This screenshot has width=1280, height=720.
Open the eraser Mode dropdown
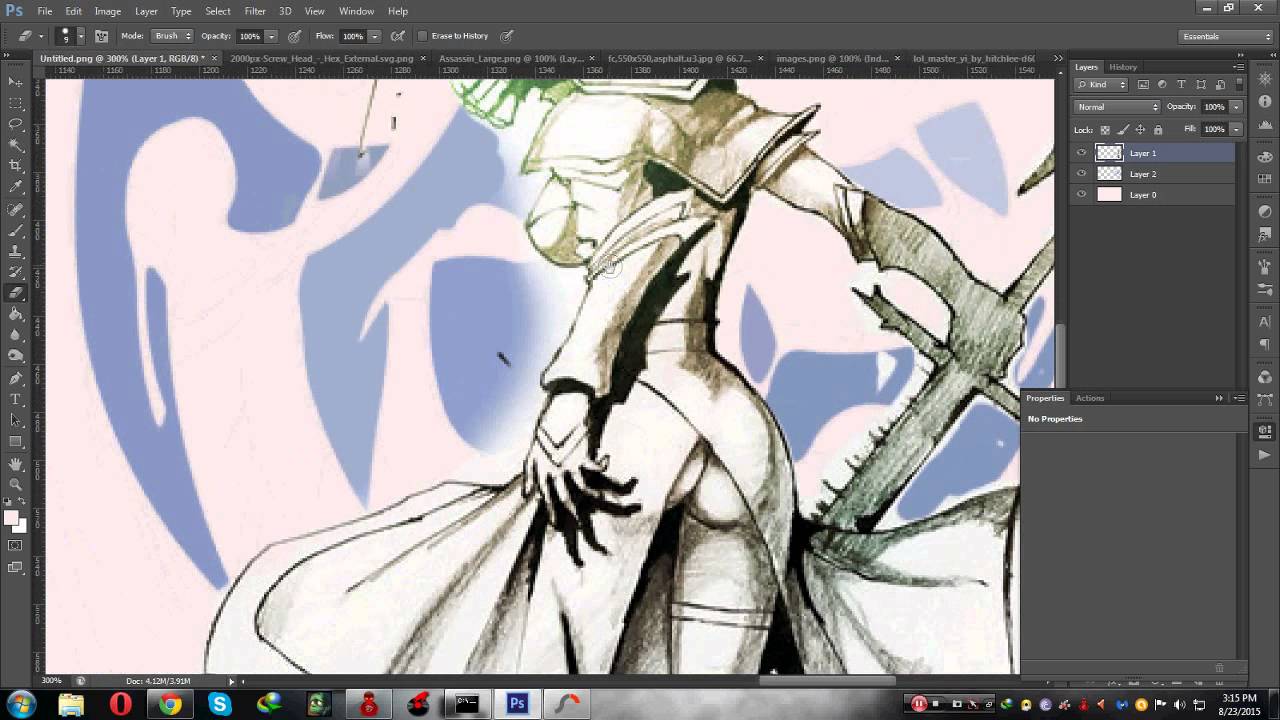point(172,36)
